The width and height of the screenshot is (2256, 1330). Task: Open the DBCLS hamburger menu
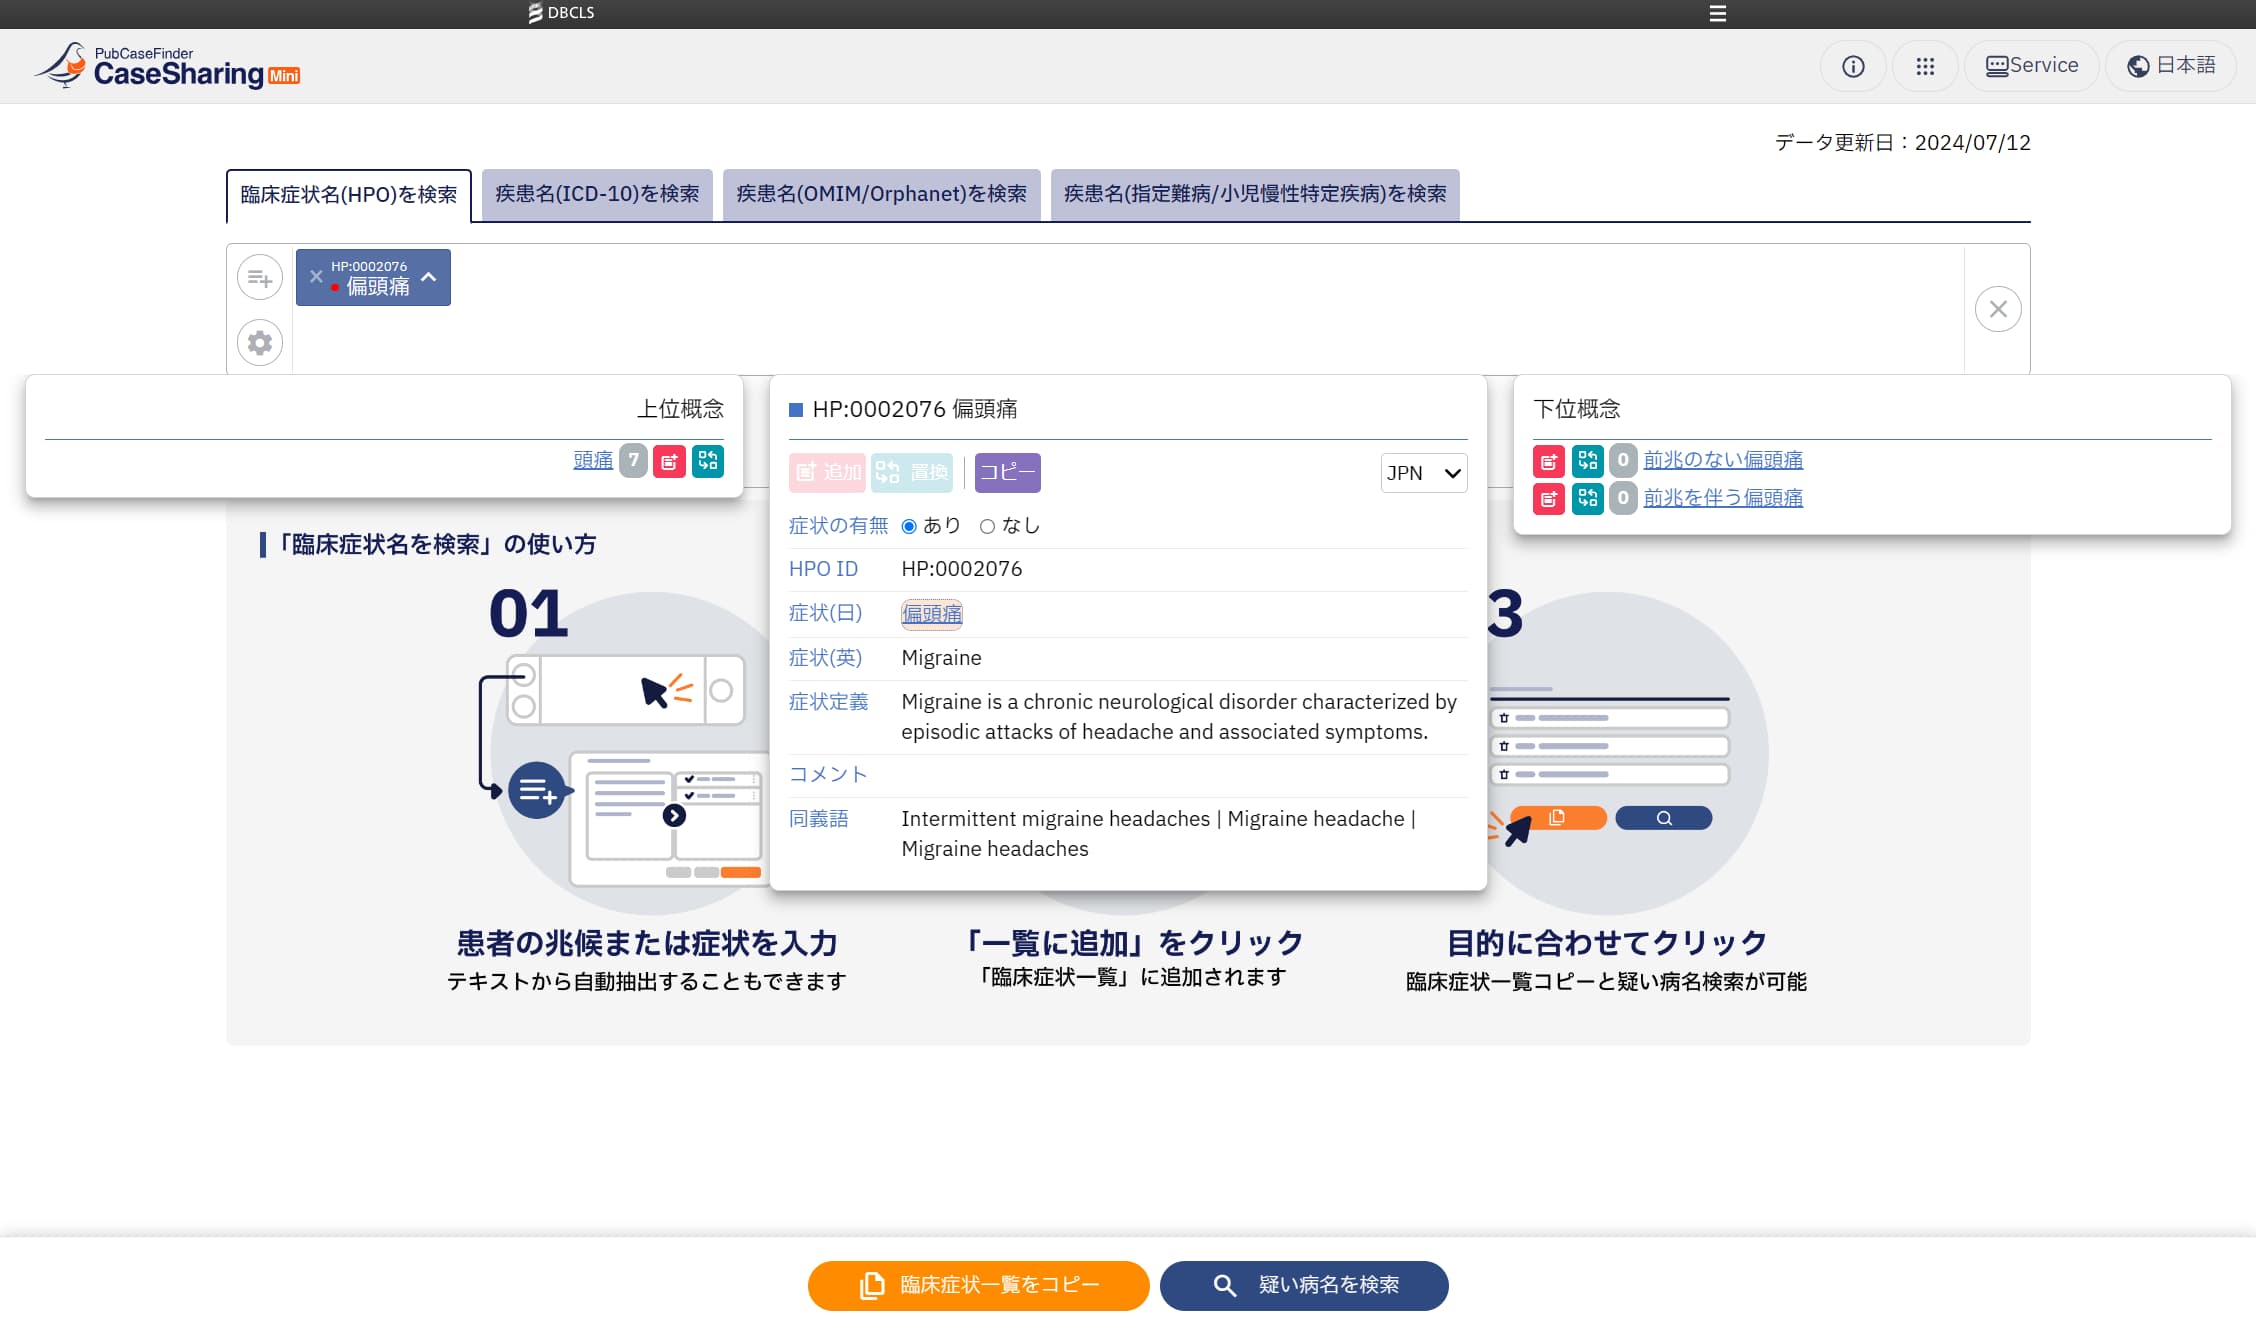(1717, 13)
